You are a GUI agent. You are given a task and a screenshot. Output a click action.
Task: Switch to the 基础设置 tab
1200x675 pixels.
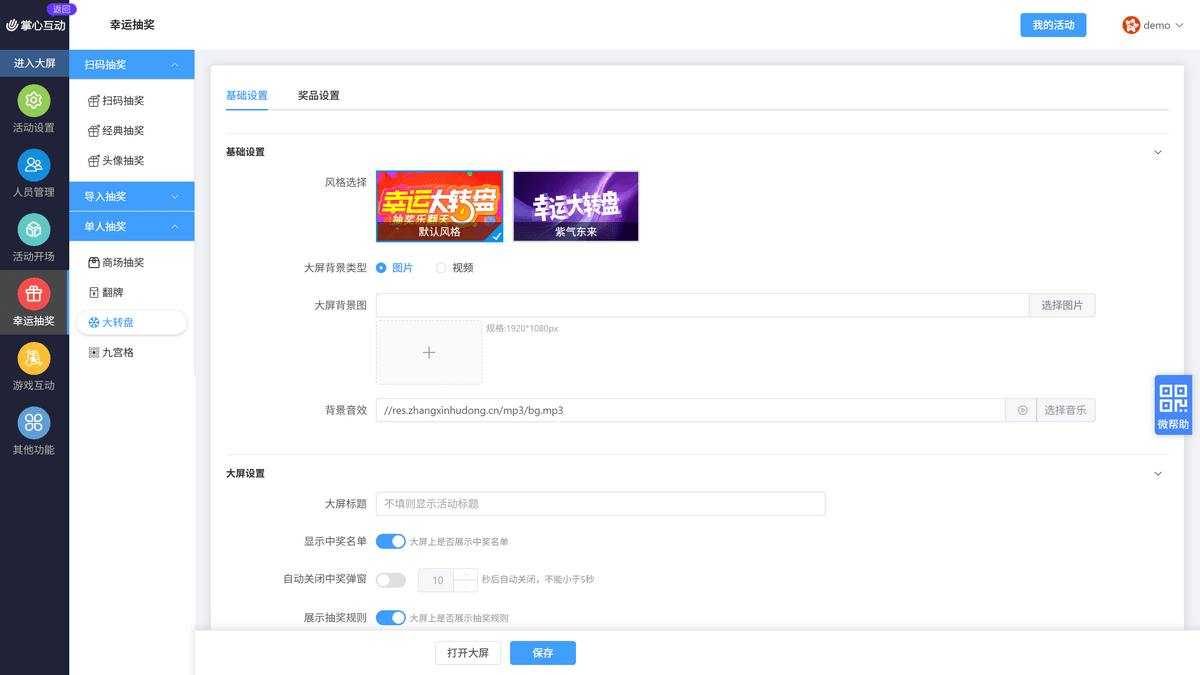pyautogui.click(x=247, y=96)
